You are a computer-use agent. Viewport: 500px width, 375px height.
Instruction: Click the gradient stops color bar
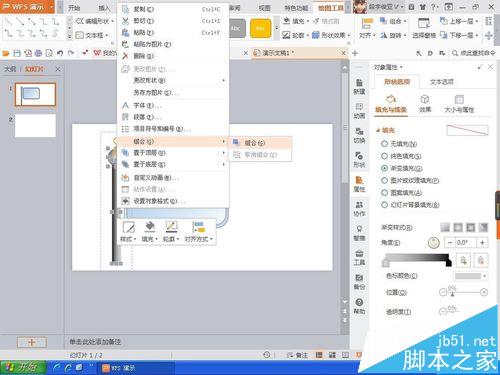[x=417, y=259]
